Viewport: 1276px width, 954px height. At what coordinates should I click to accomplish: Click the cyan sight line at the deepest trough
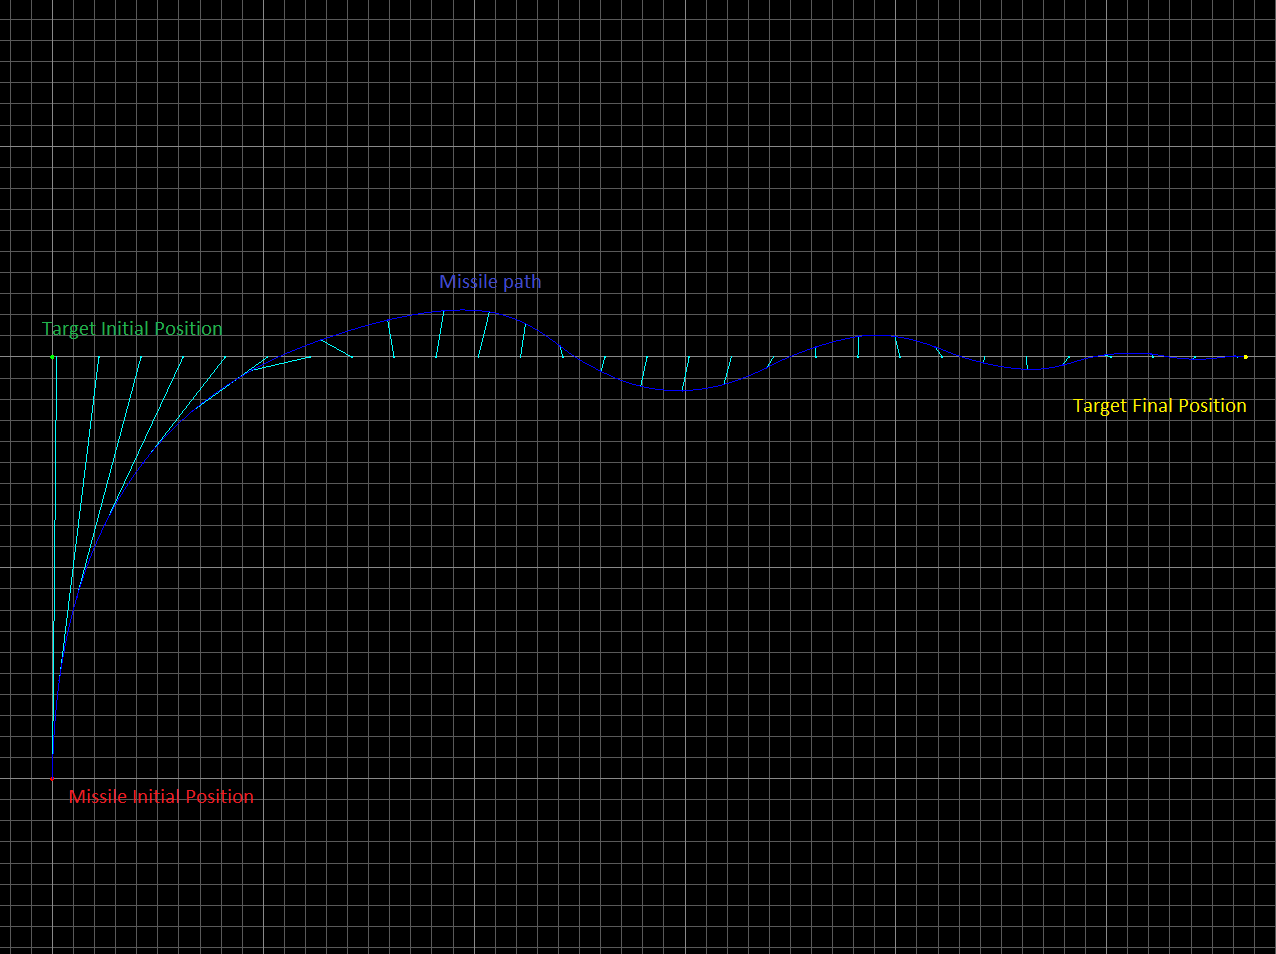(685, 373)
